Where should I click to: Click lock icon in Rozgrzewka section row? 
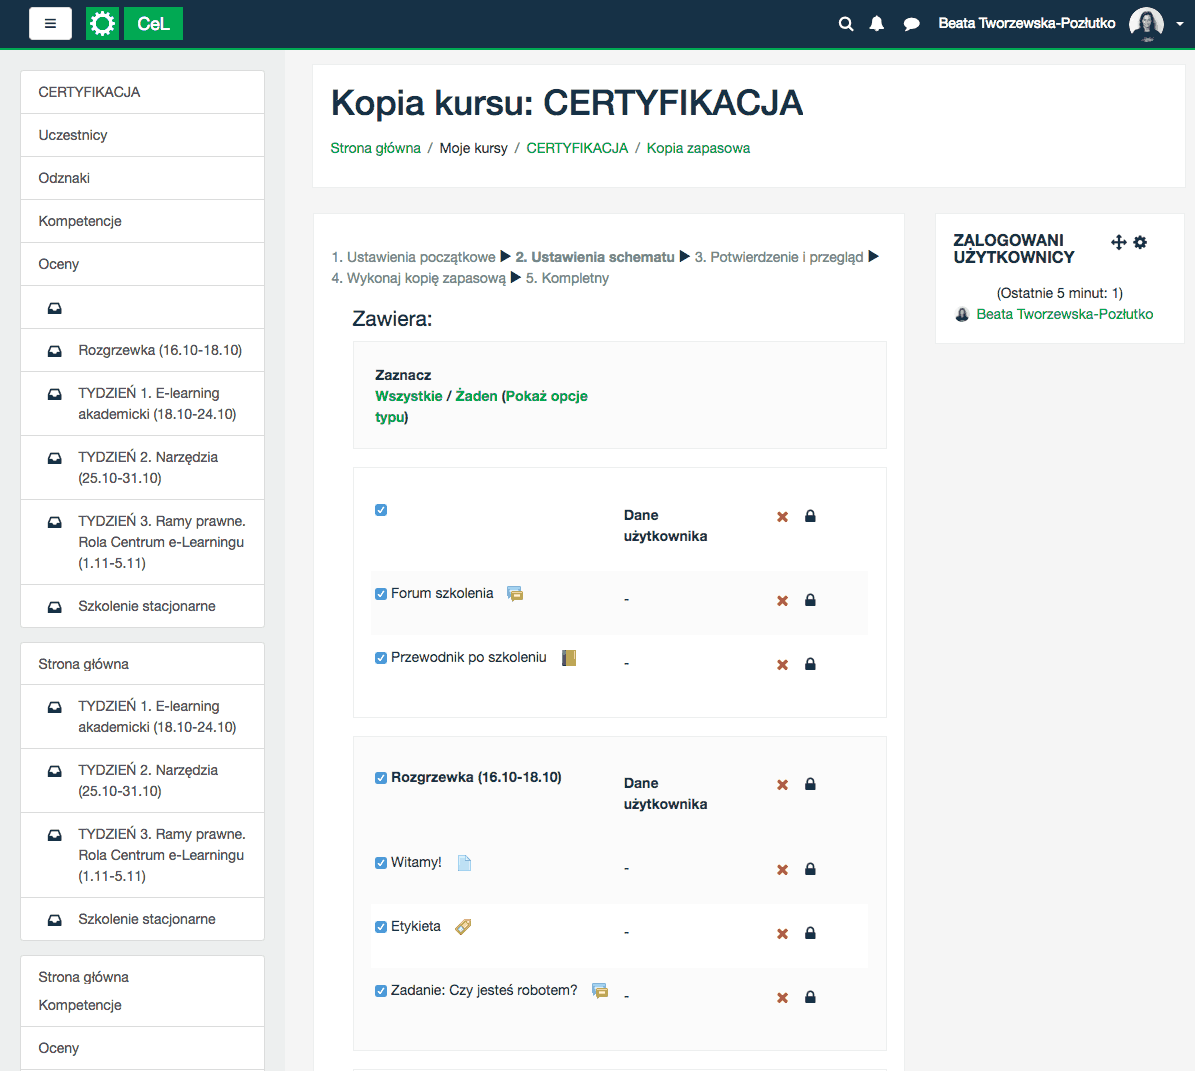(x=810, y=784)
